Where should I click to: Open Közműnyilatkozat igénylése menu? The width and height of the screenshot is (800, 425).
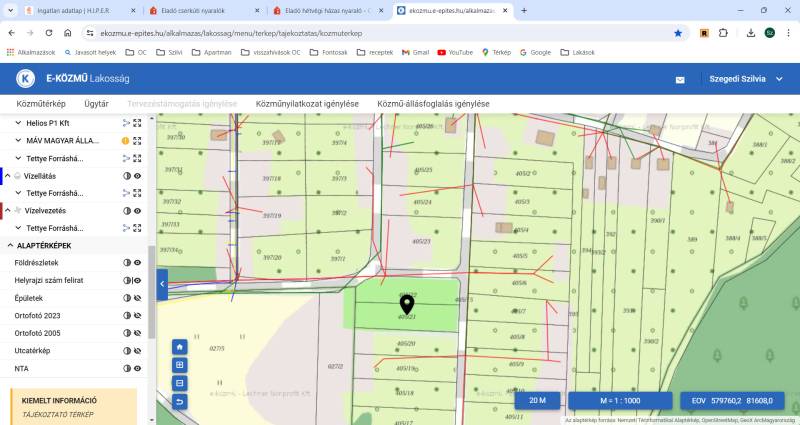[x=307, y=104]
